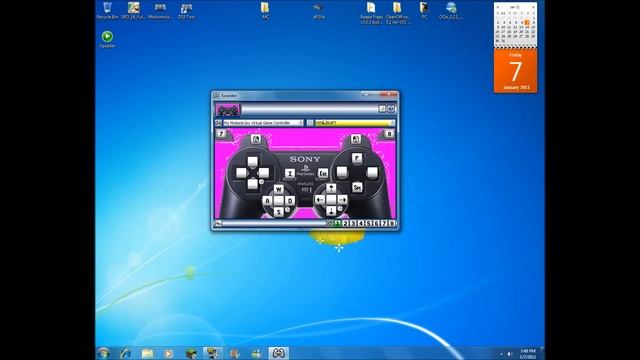Switch to set 6
Image resolution: width=640 pixels, height=360 pixels.
[x=376, y=223]
